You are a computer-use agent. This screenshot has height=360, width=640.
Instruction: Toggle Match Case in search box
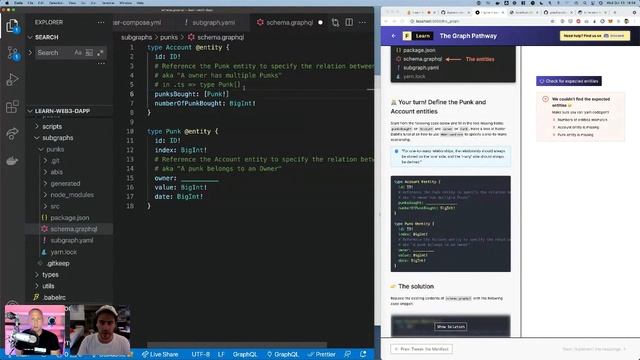tap(78, 52)
